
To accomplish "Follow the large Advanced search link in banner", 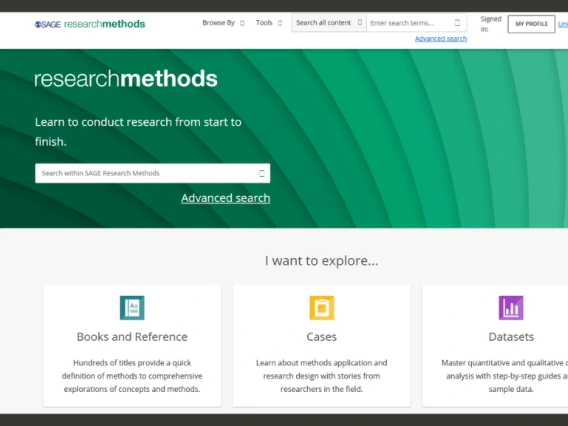I will click(226, 198).
